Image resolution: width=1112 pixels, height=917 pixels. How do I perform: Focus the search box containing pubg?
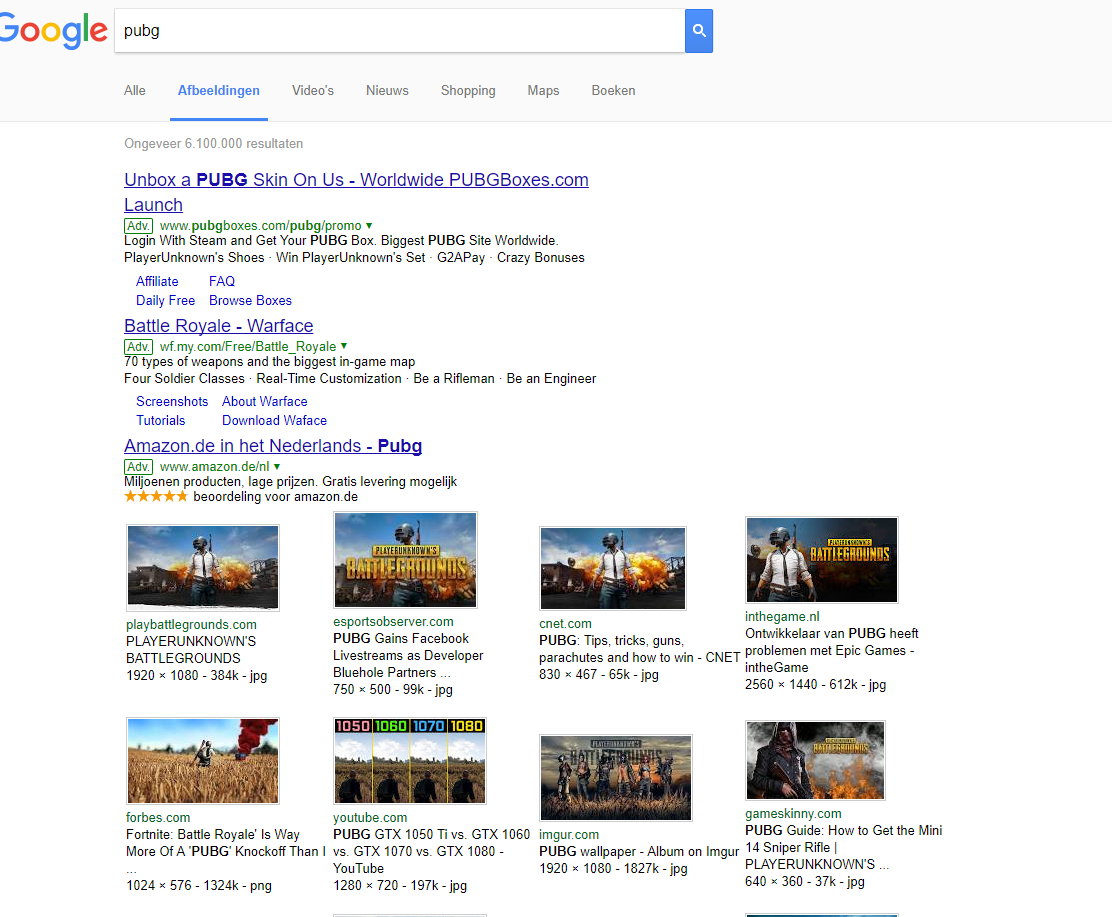point(399,30)
